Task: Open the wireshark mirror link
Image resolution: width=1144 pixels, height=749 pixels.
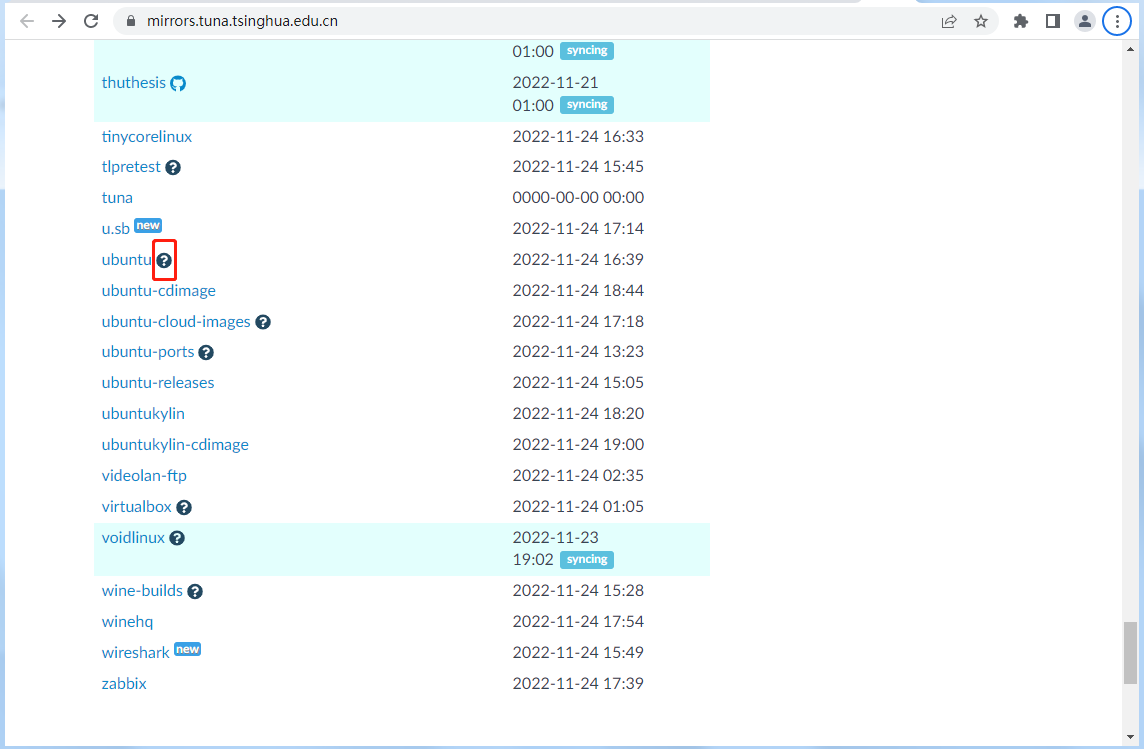Action: coord(135,653)
